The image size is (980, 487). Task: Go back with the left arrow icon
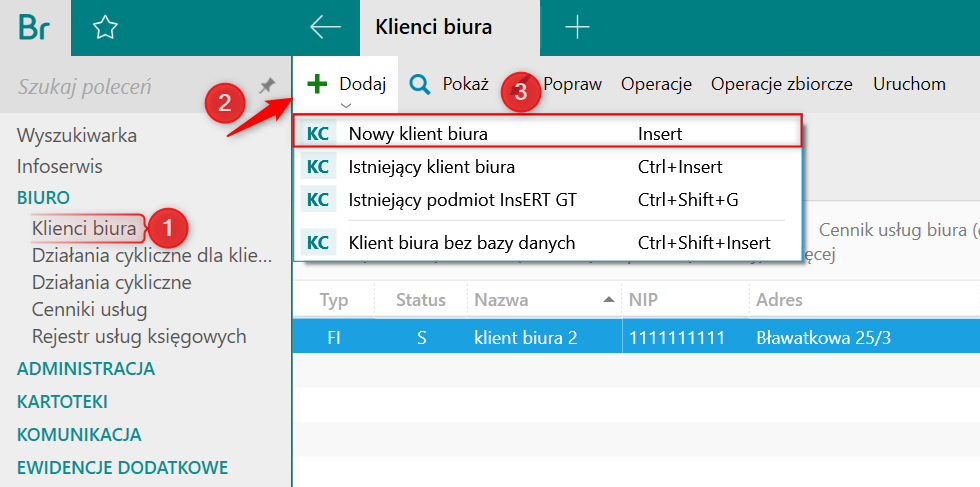(x=325, y=27)
